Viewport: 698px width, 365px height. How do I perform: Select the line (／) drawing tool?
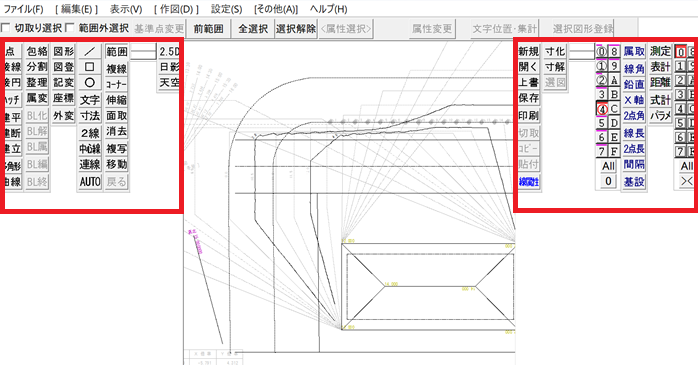[90, 52]
